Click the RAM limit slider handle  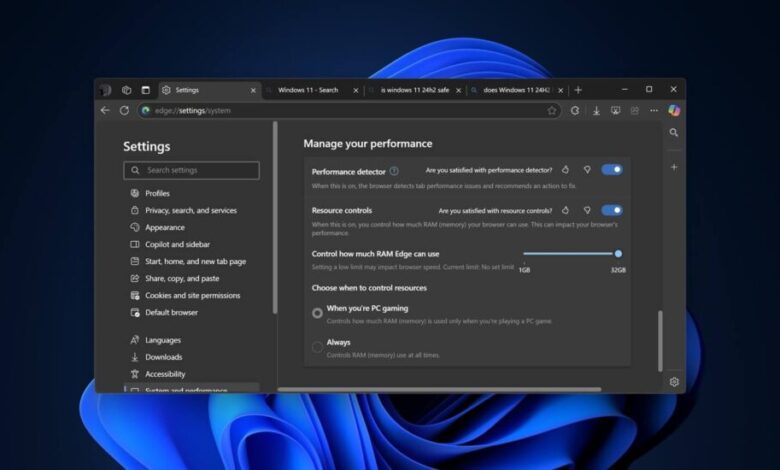[618, 254]
